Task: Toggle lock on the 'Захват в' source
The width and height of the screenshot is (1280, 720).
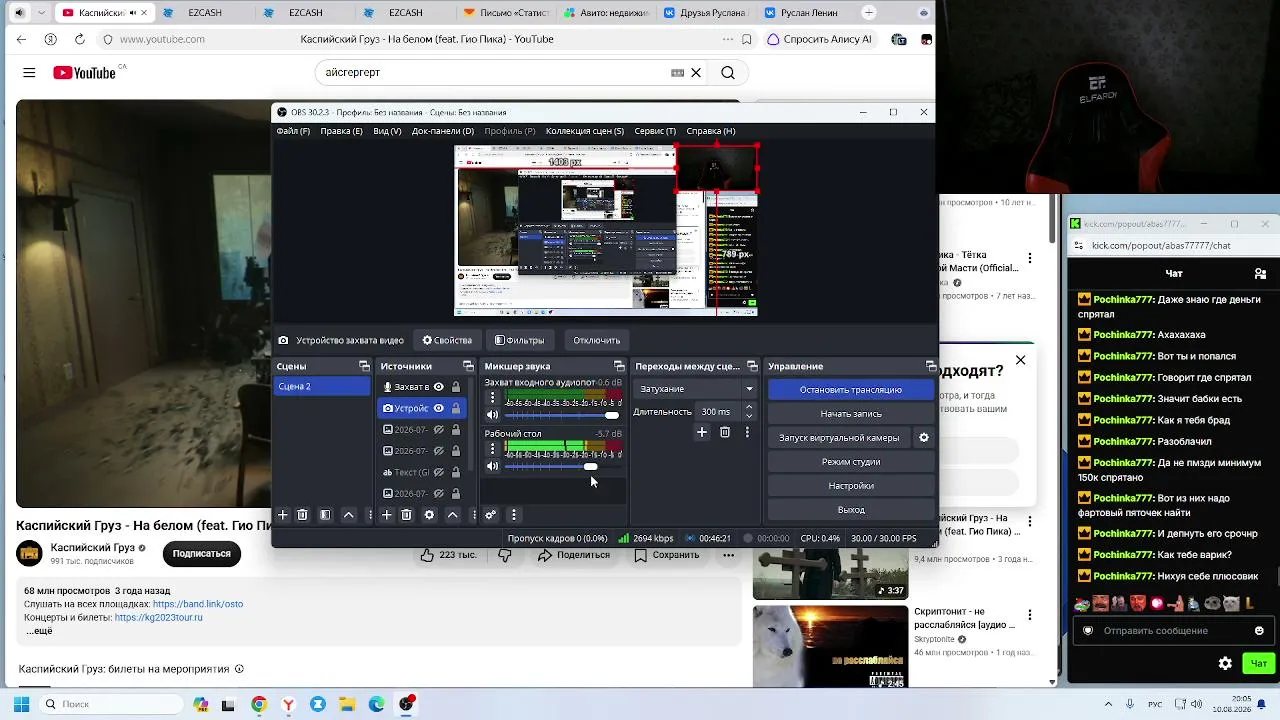Action: tap(456, 387)
